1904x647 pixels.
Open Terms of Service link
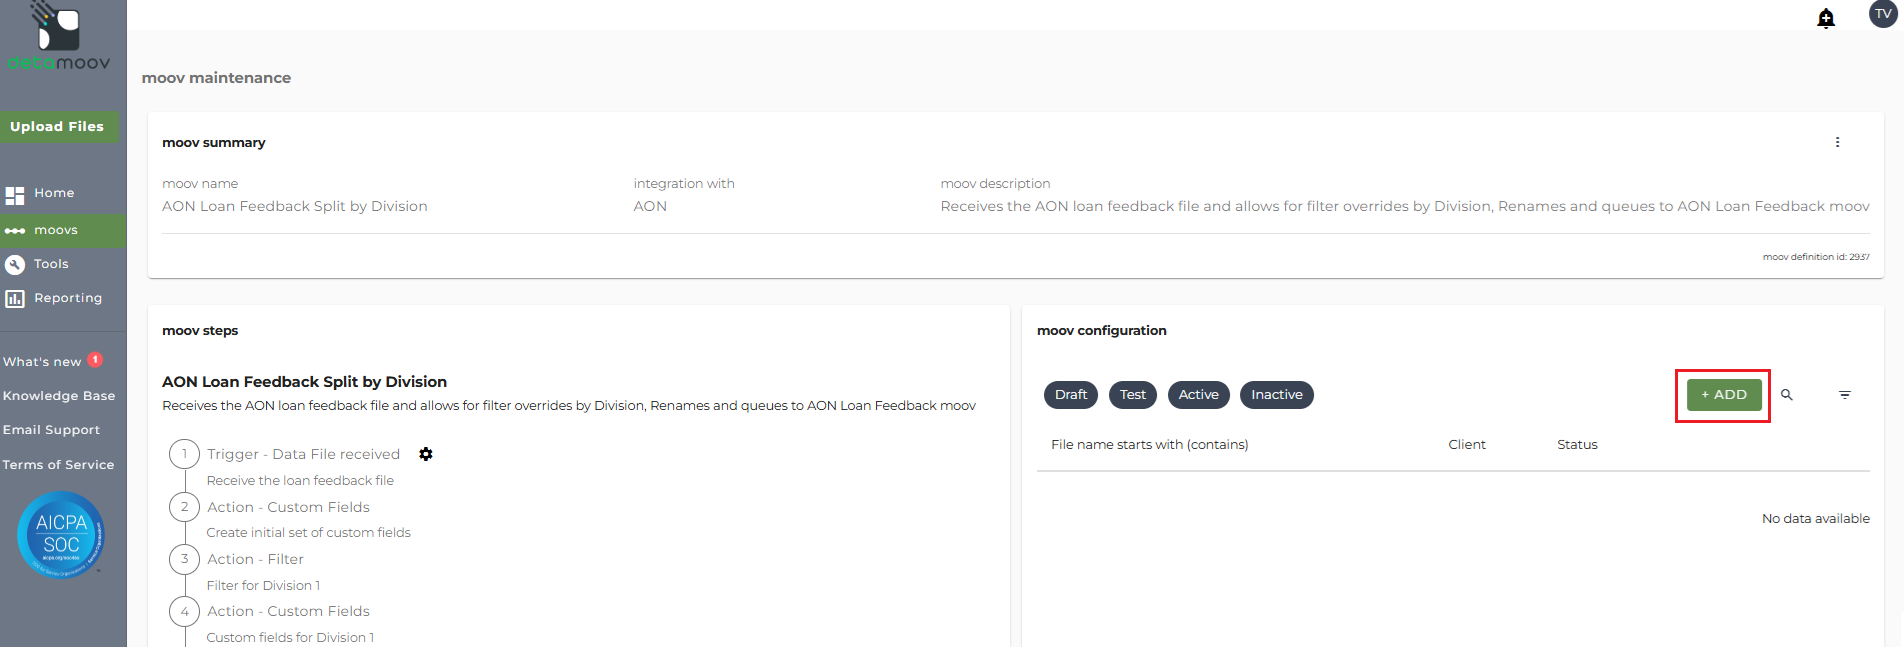58,465
